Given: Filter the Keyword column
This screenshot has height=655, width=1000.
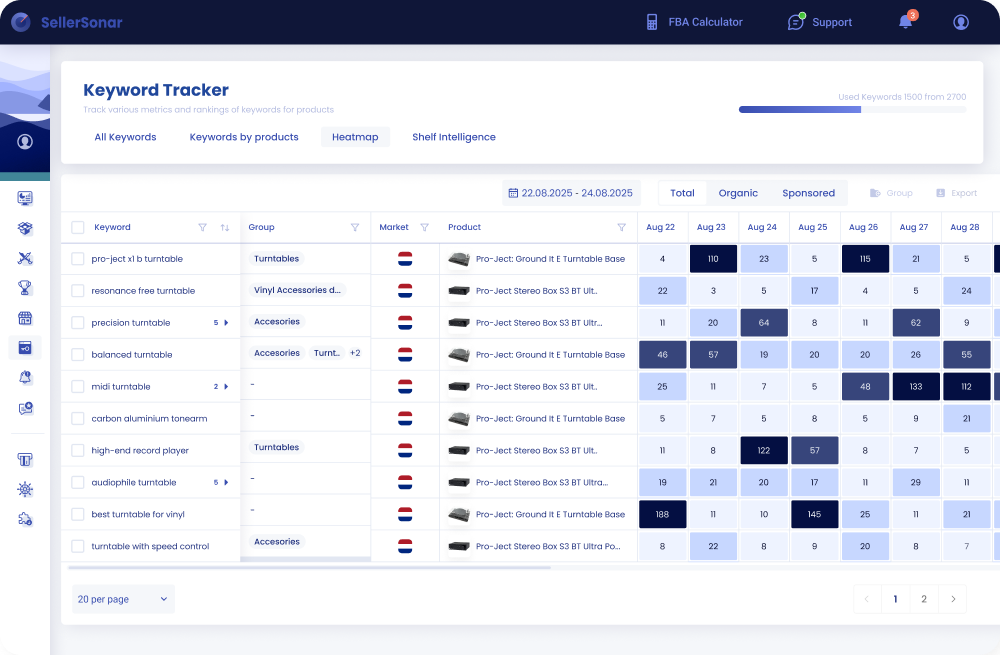Looking at the screenshot, I should coord(202,228).
